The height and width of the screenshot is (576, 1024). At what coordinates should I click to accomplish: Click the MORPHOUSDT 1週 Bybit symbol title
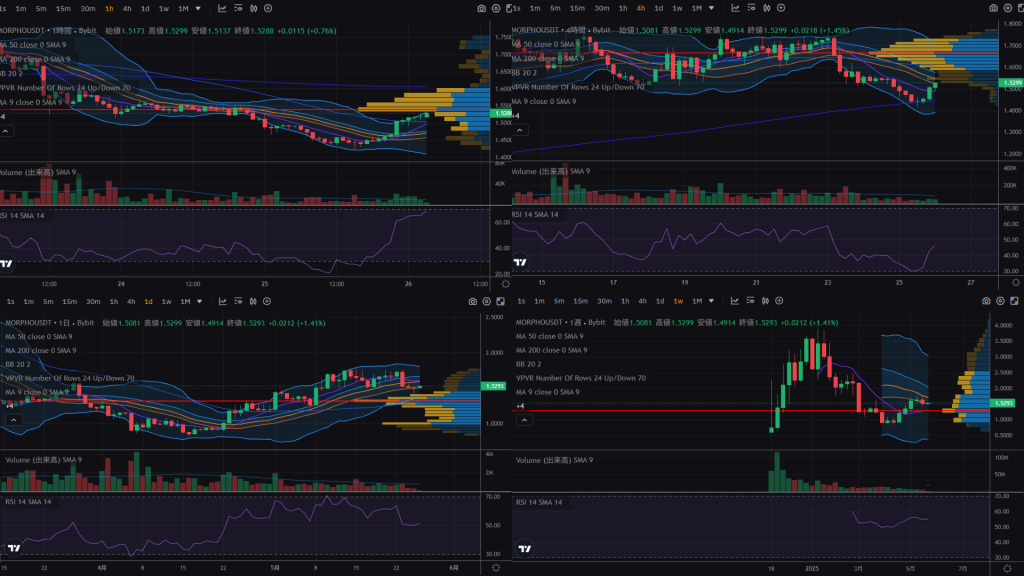coord(560,322)
